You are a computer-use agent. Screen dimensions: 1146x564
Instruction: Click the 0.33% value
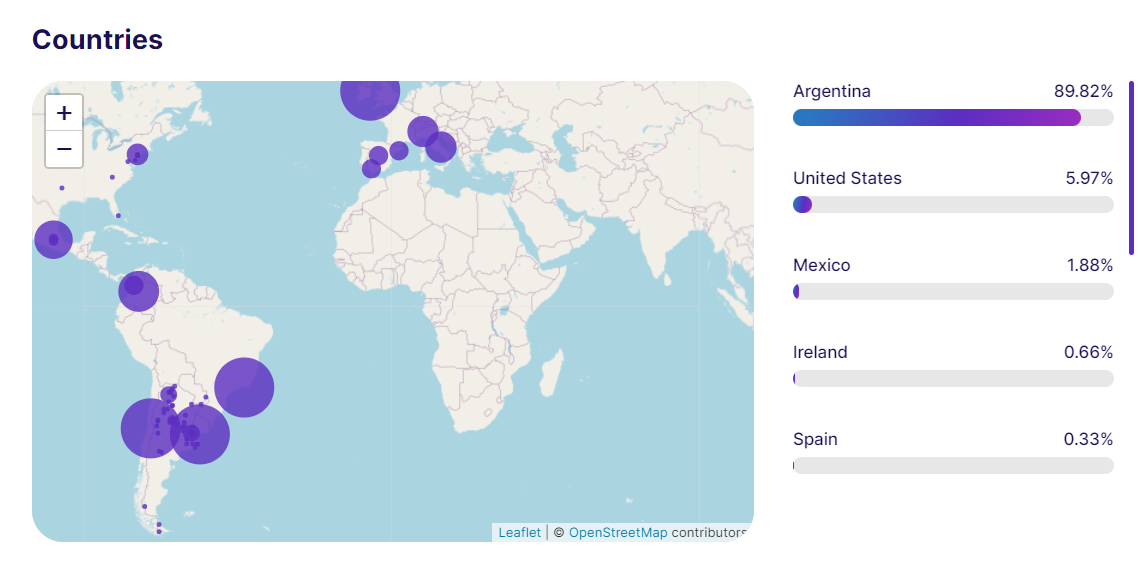(1088, 439)
